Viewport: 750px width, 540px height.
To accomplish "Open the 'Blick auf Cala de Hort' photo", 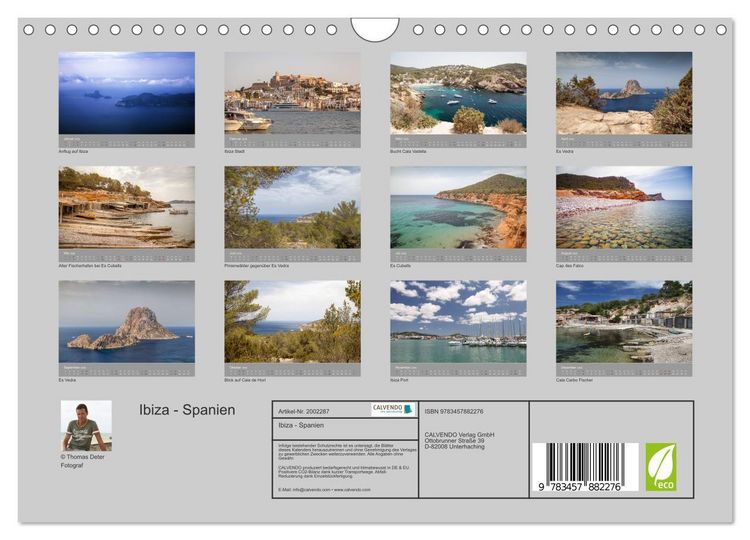I will point(292,321).
